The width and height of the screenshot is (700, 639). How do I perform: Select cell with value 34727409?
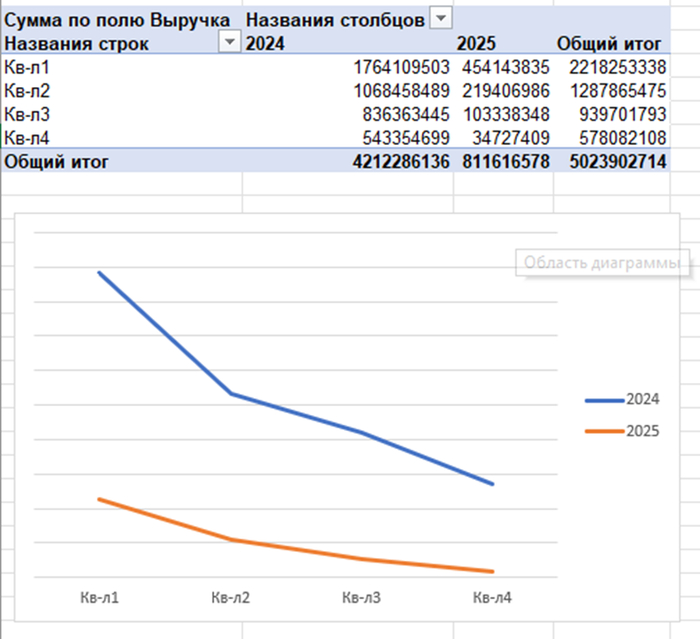point(506,136)
